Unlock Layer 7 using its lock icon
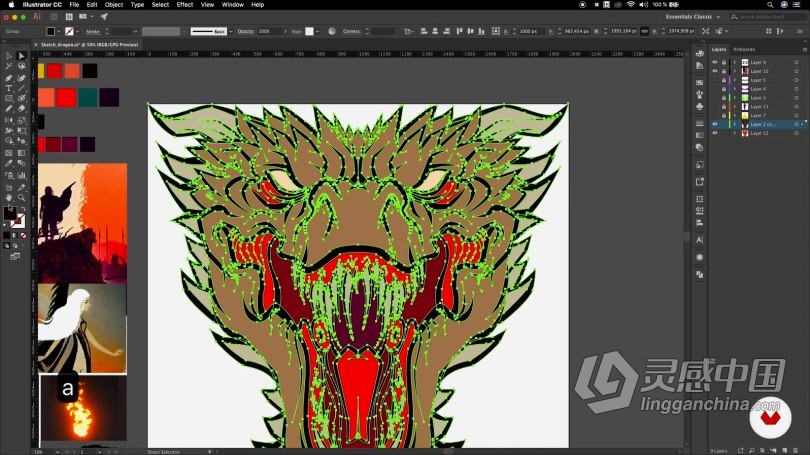810x455 pixels. point(723,116)
